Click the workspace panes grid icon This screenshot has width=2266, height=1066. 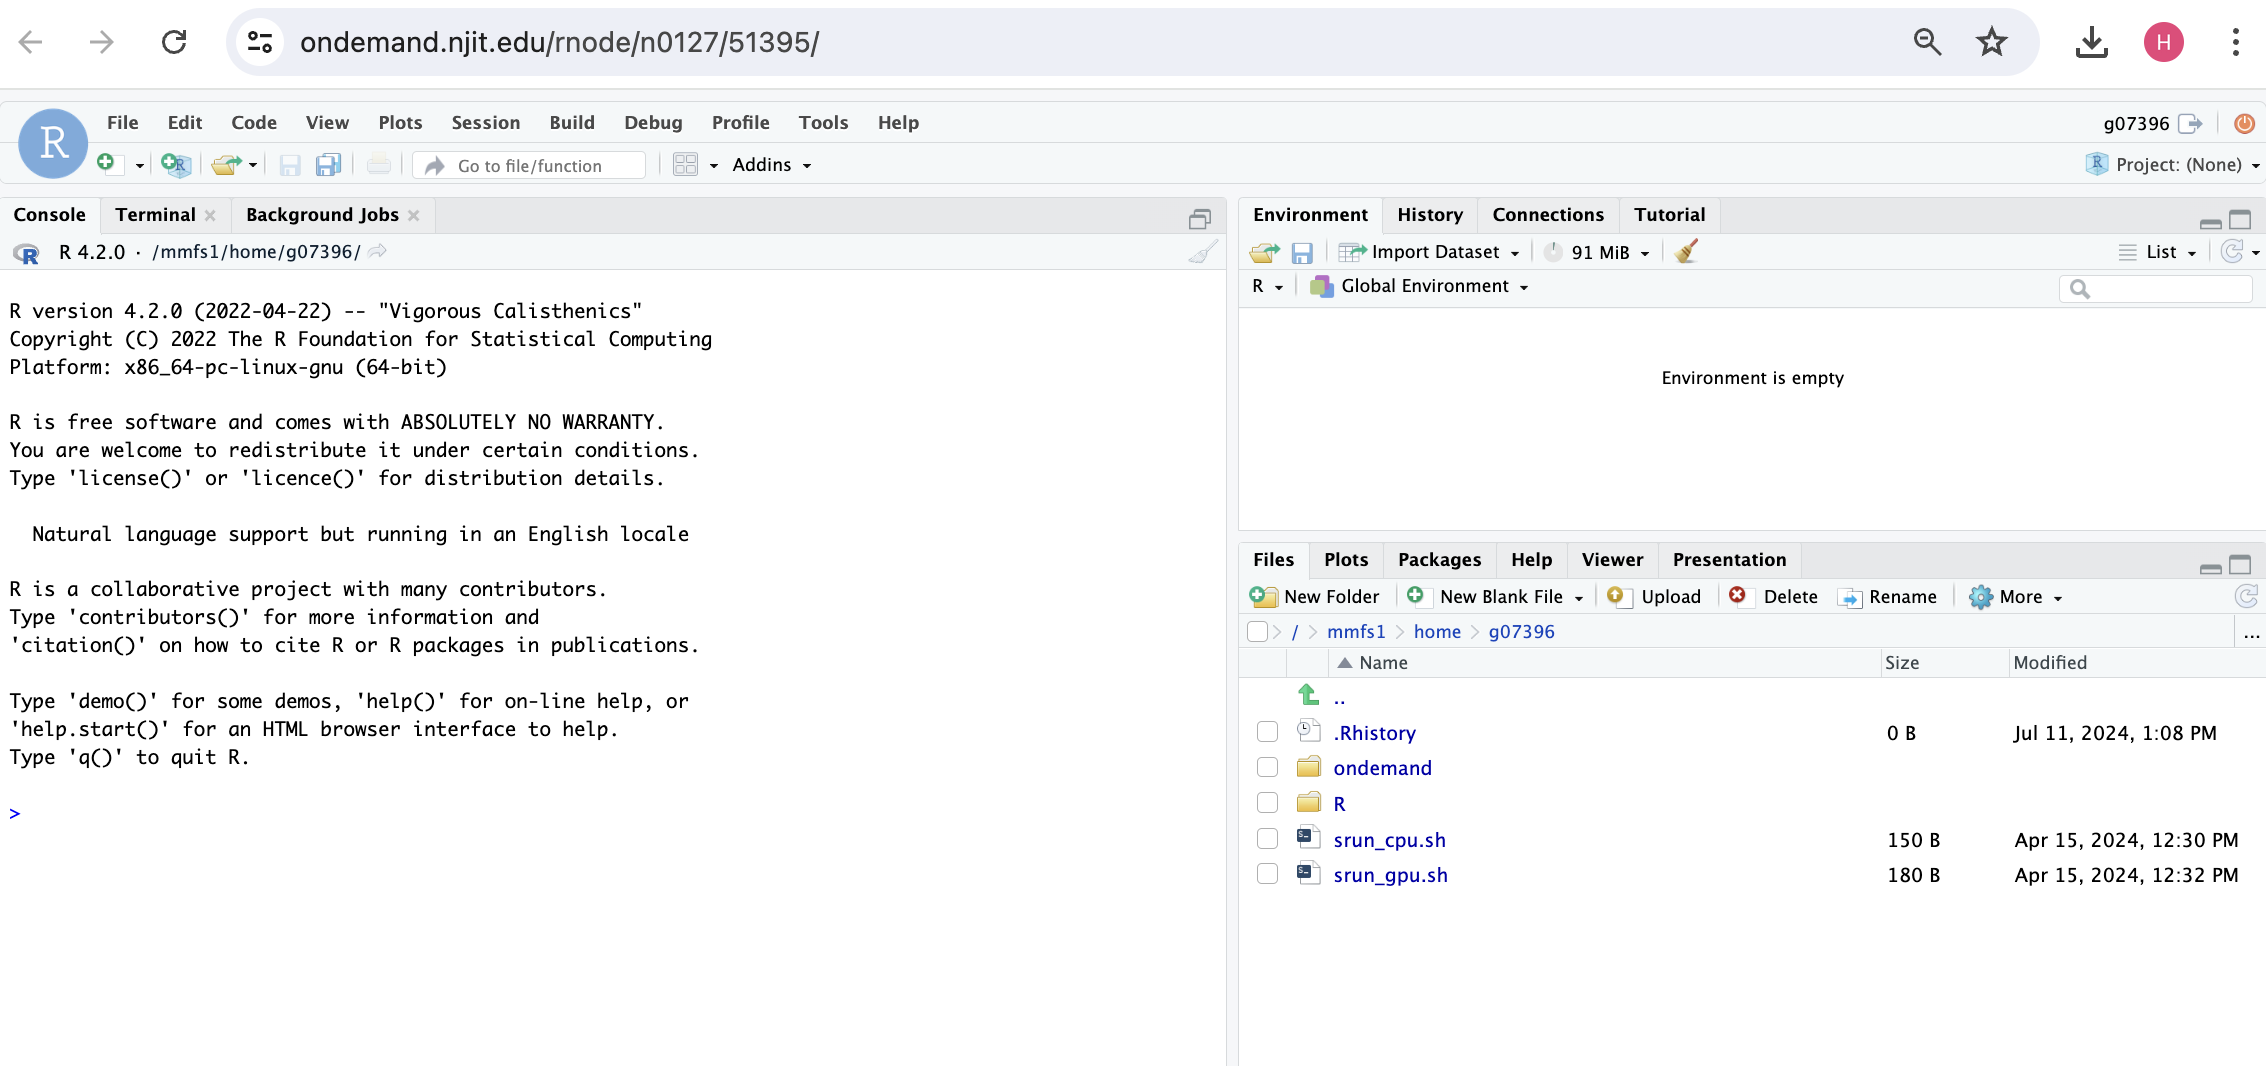click(685, 165)
